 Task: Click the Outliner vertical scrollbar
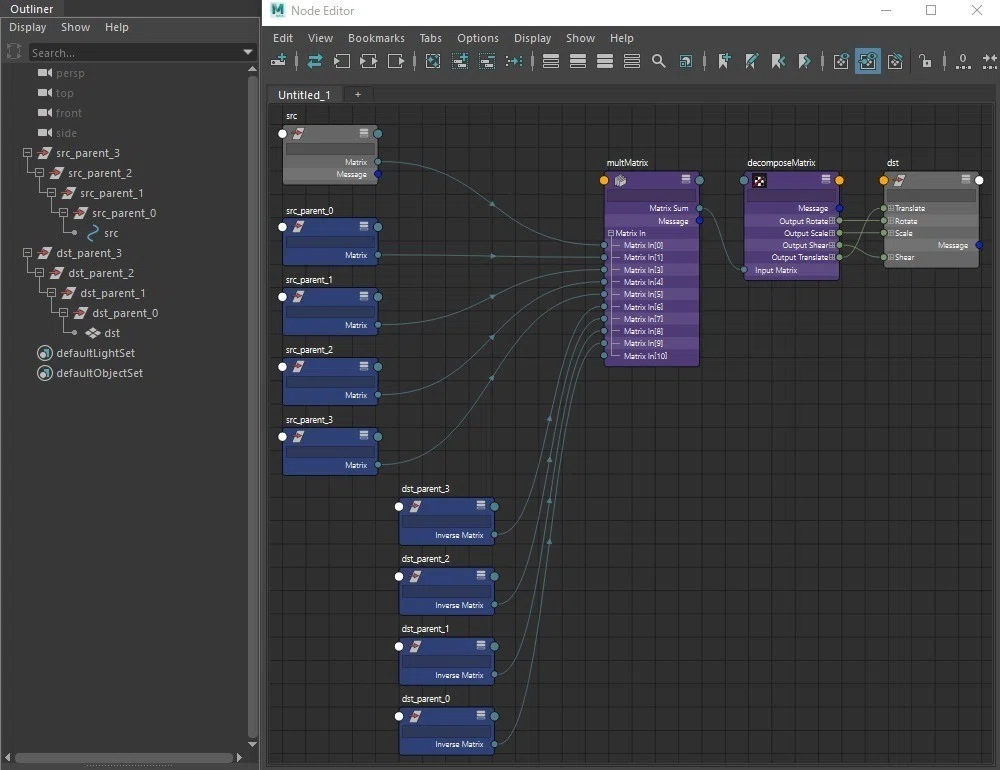(x=253, y=407)
